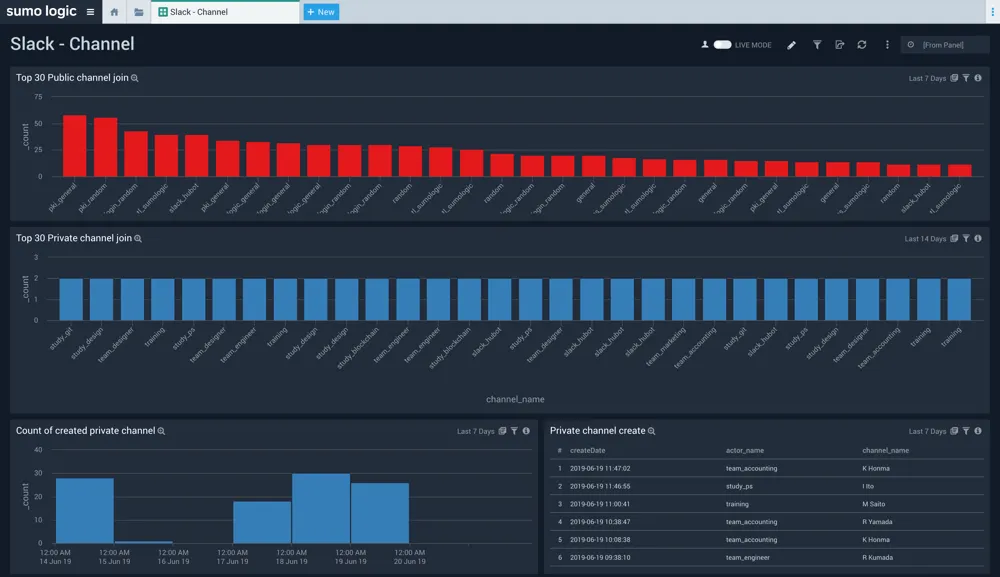Open the [From Panel] time range selector
The image size is (1000, 577).
(x=945, y=45)
